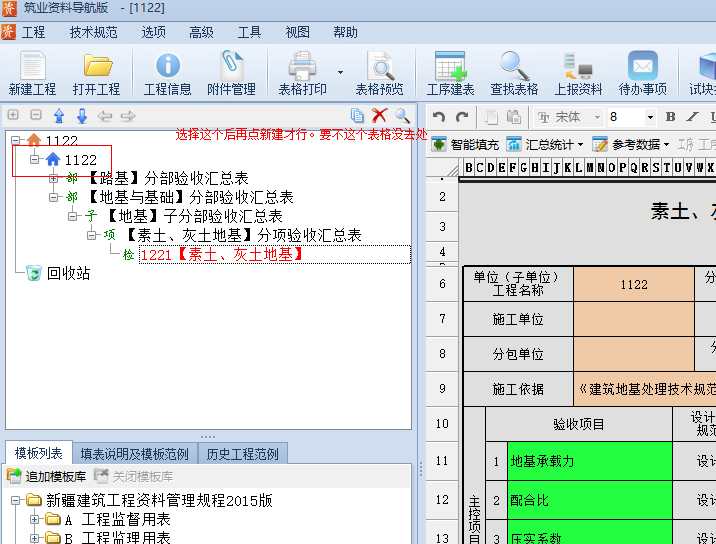Click the red X delete icon
Screen dimensions: 716x544
point(380,116)
